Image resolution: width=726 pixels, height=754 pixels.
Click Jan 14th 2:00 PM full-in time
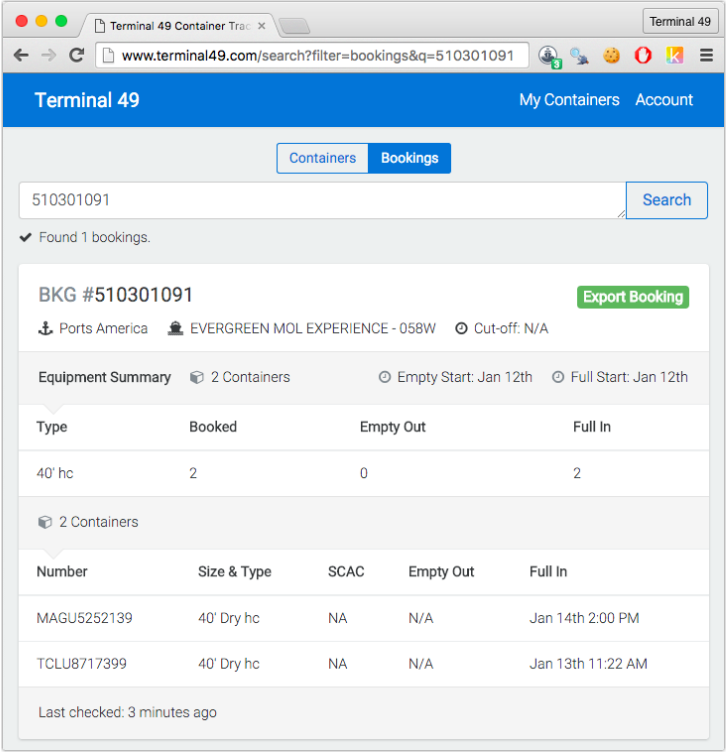coord(584,618)
